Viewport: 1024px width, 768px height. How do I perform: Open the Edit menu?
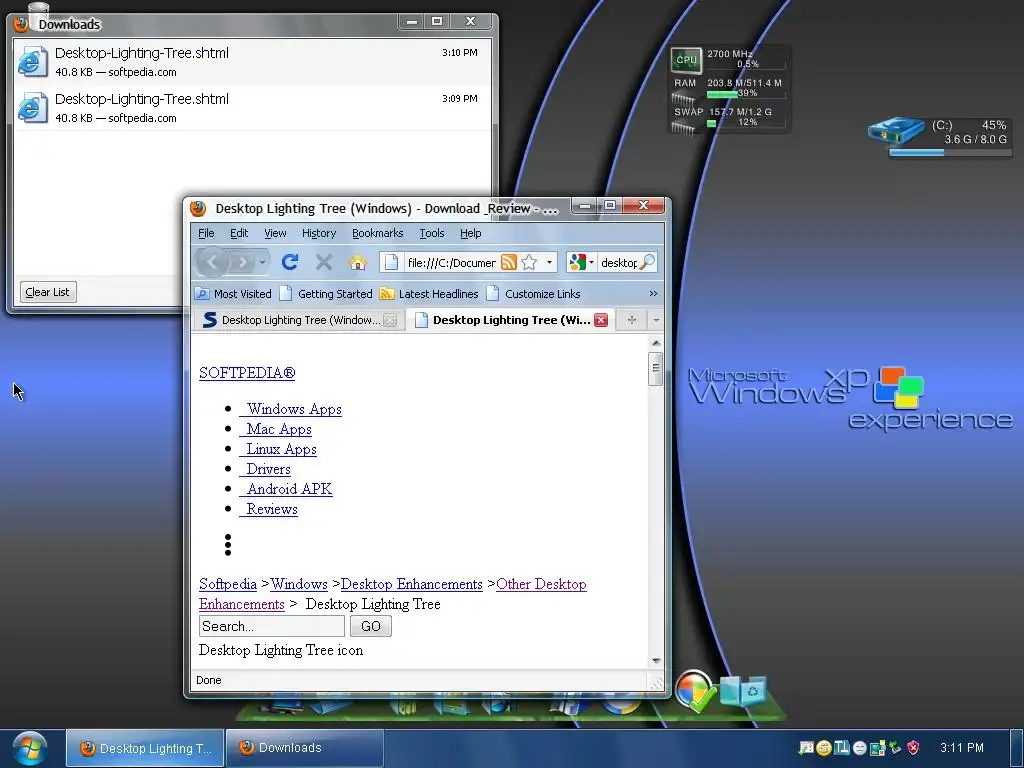[x=239, y=233]
